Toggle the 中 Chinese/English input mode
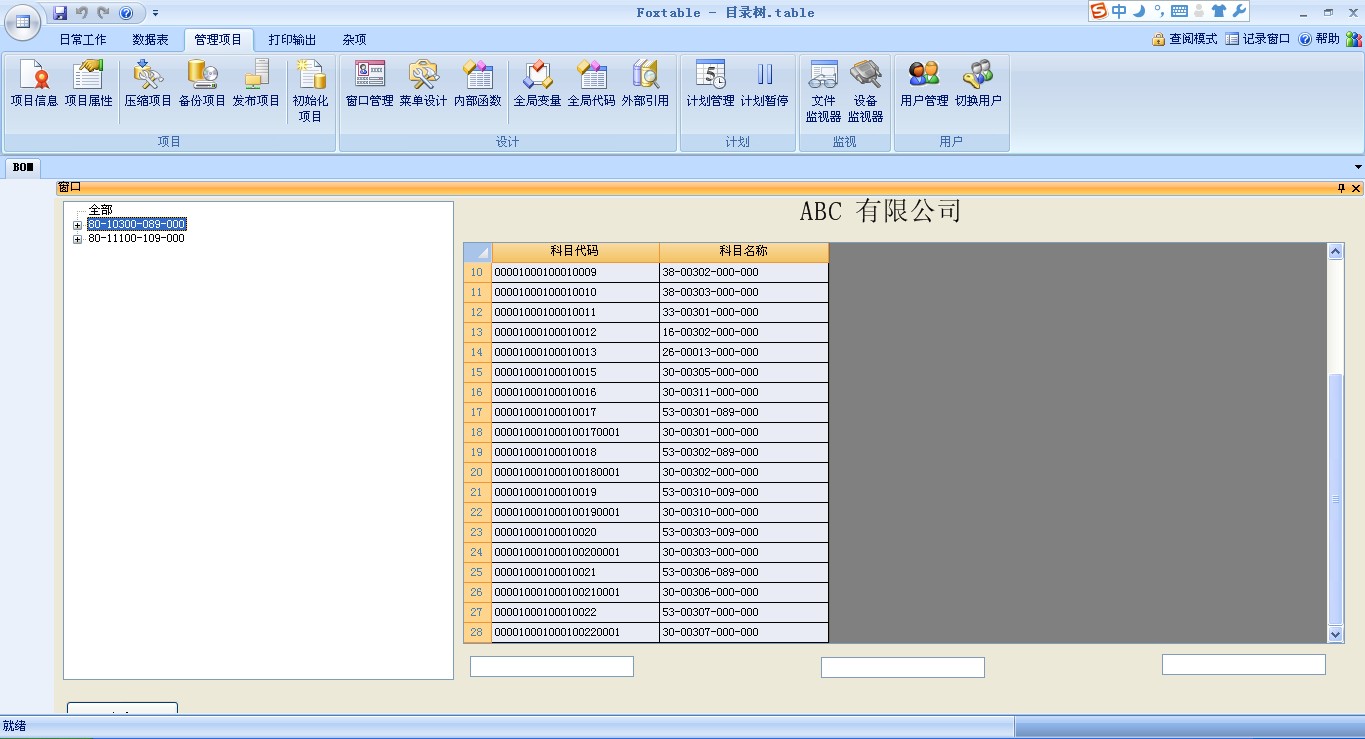 [1119, 11]
